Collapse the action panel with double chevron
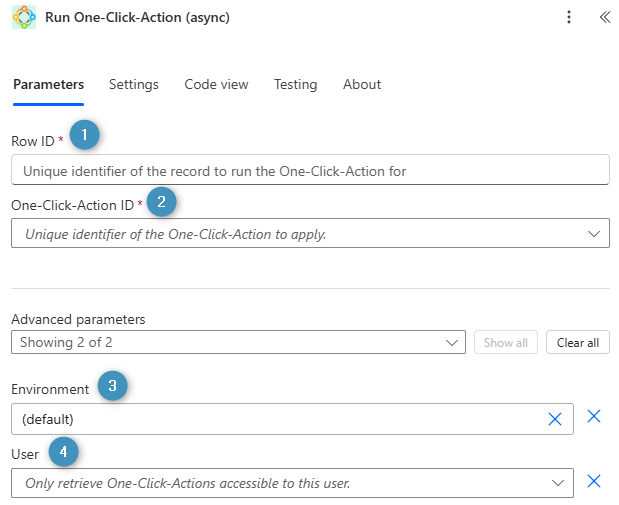Image resolution: width=619 pixels, height=505 pixels. point(604,17)
